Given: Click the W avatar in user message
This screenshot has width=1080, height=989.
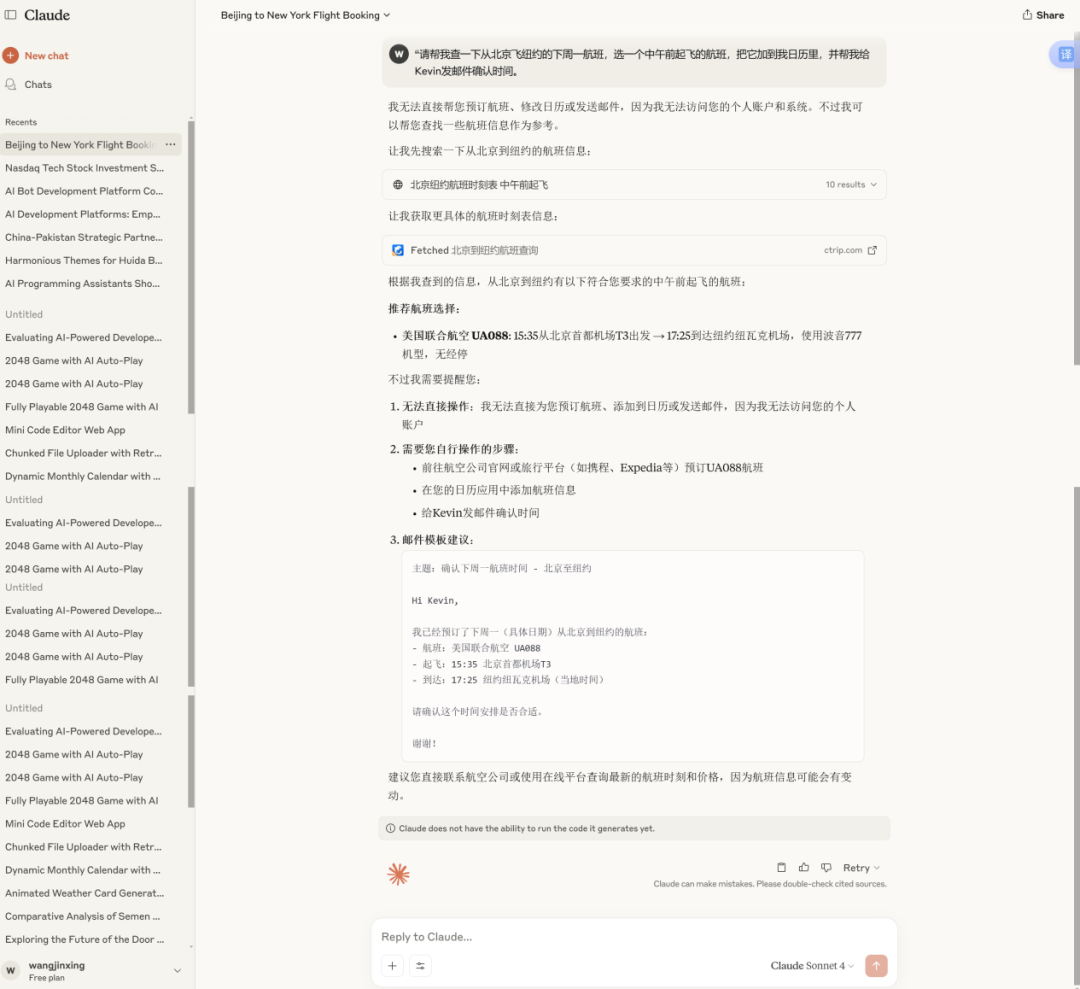Looking at the screenshot, I should pyautogui.click(x=399, y=54).
